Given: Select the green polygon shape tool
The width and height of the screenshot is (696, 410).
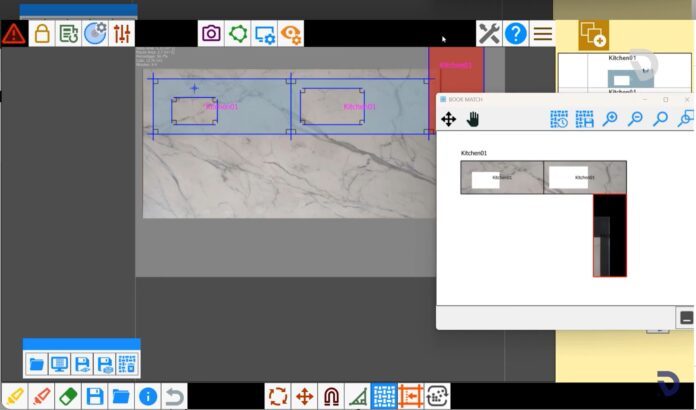Looking at the screenshot, I should click(x=238, y=34).
